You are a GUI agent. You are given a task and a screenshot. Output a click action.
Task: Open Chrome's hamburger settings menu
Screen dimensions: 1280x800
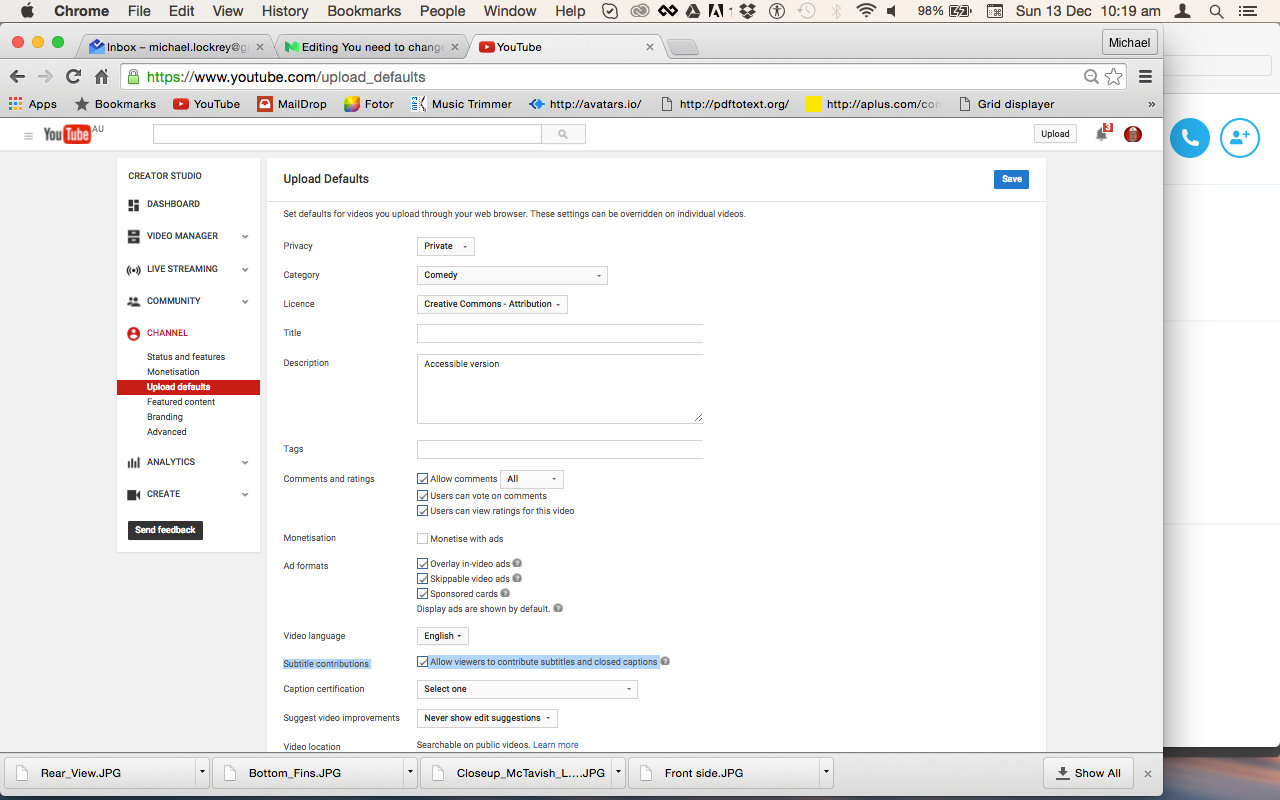click(1146, 77)
